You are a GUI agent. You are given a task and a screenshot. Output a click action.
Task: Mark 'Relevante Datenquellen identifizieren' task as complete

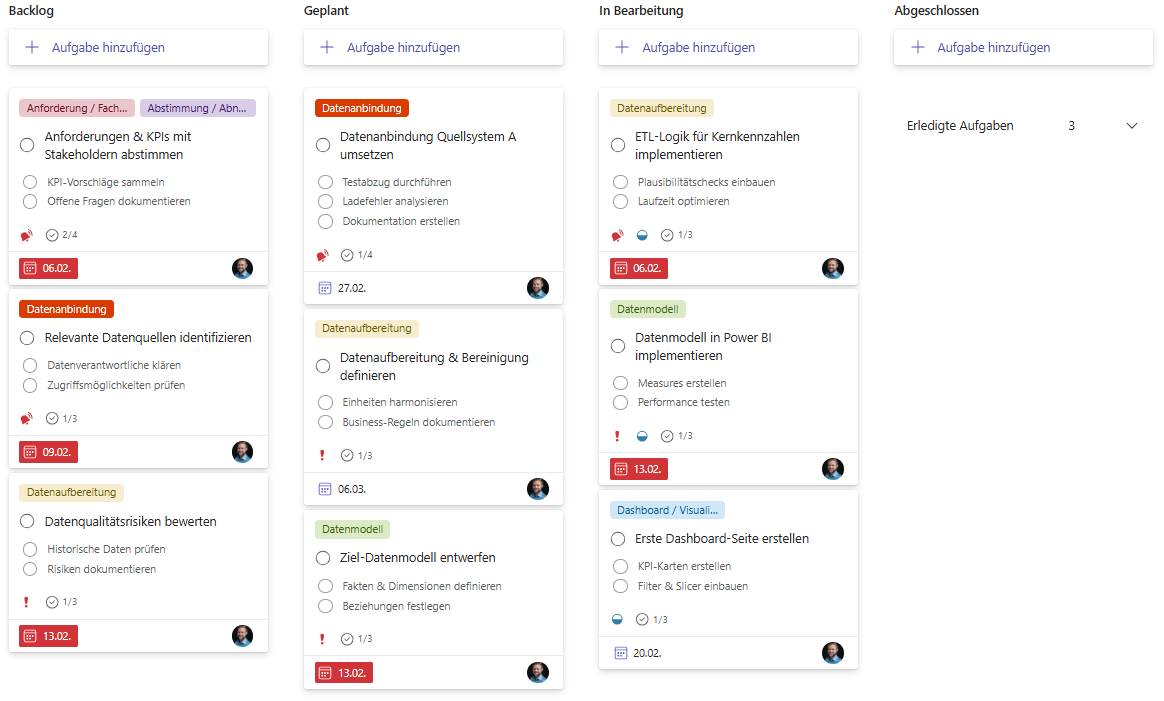[x=27, y=338]
